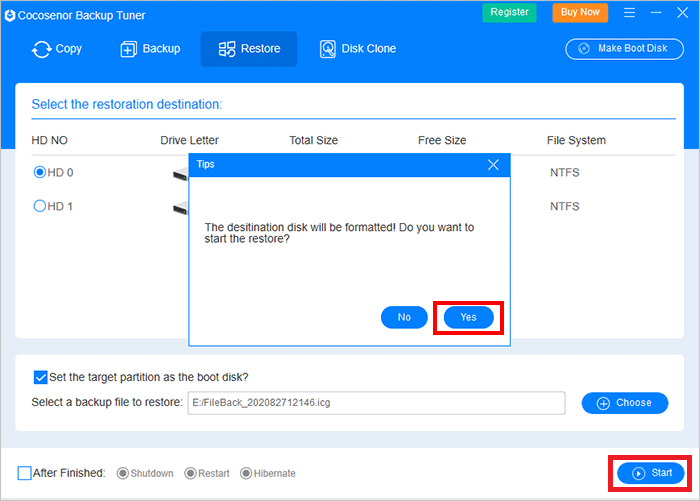Click the Drive Letter column header
Viewport: 700px width, 501px height.
point(189,140)
